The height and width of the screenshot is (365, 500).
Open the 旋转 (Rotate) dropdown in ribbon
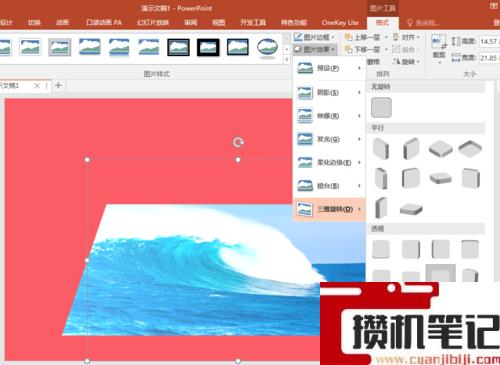pos(406,62)
